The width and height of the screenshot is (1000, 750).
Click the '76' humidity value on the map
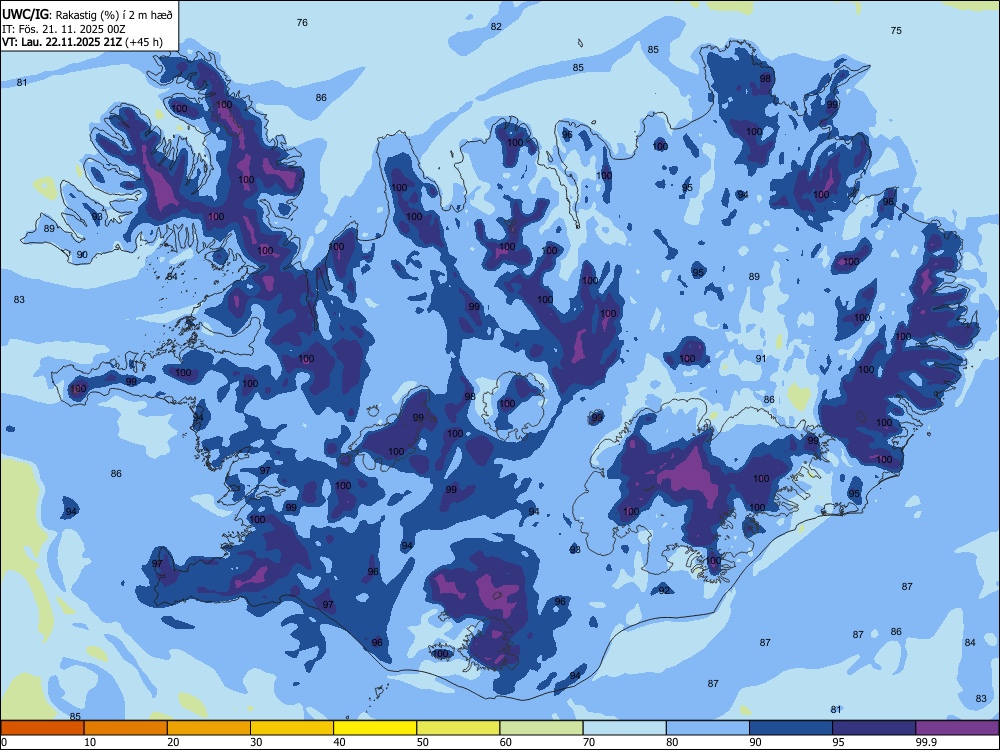[x=302, y=22]
